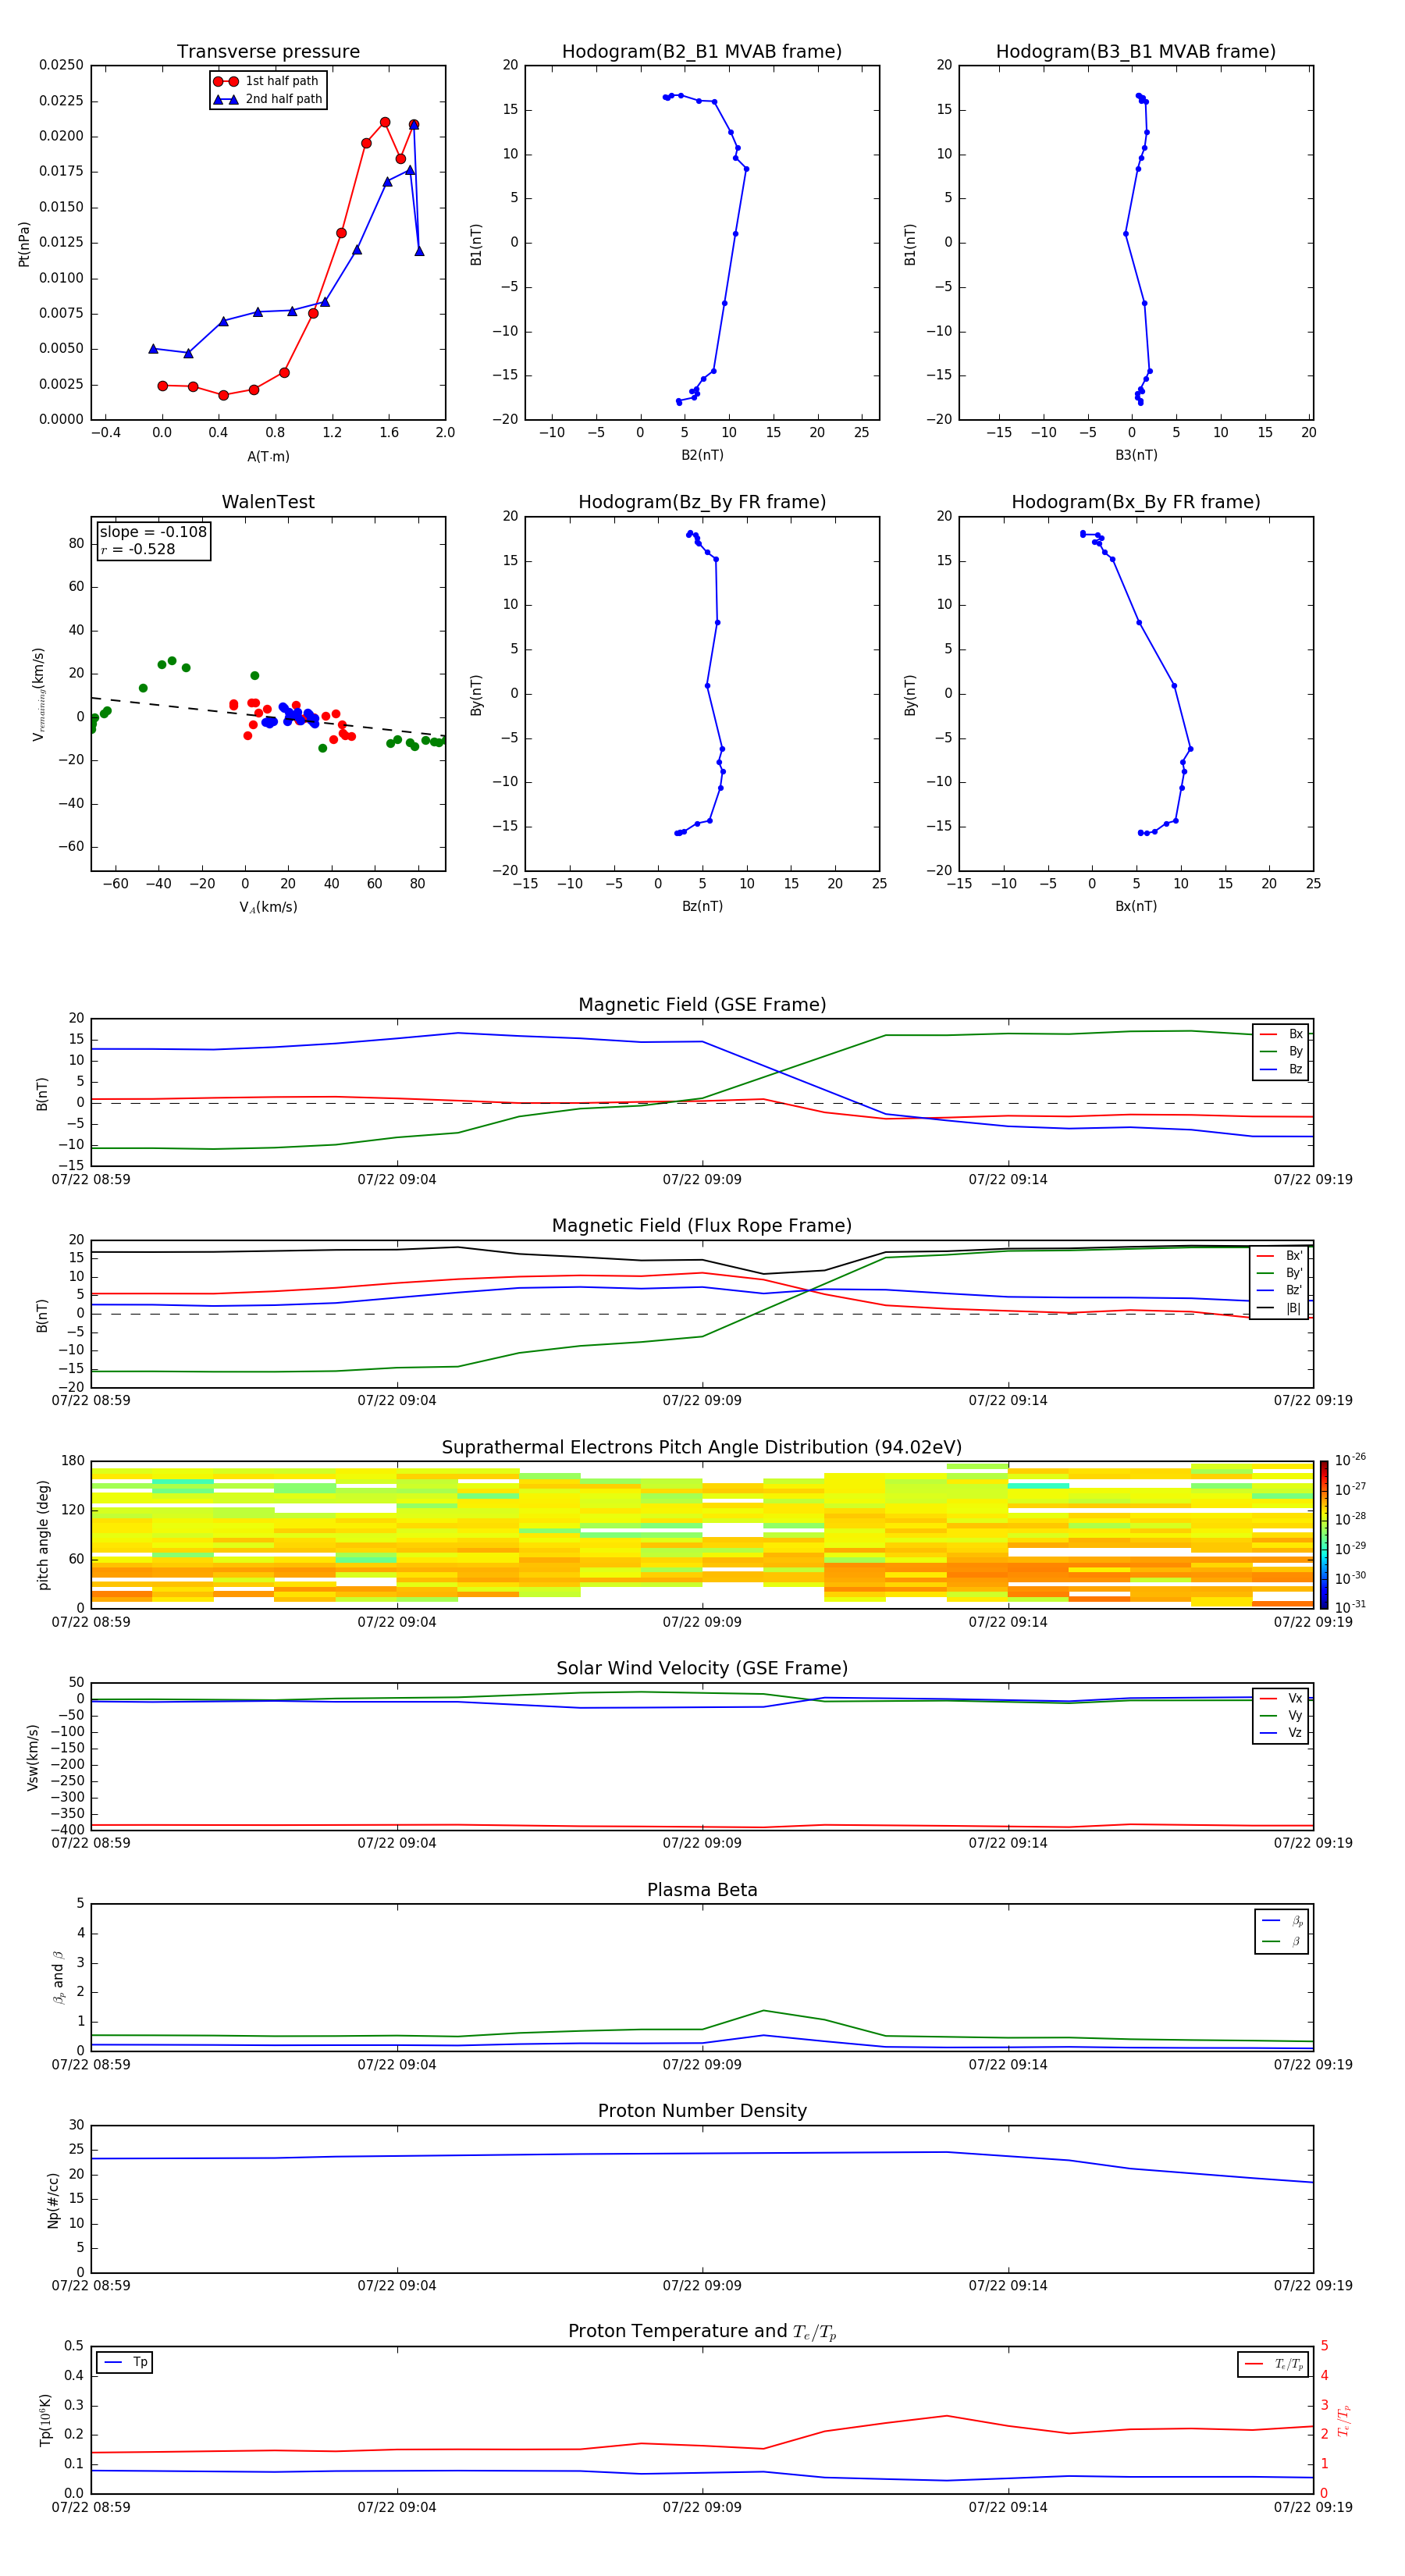Click the 'Np(#/cc)' y-axis label

click(53, 2200)
